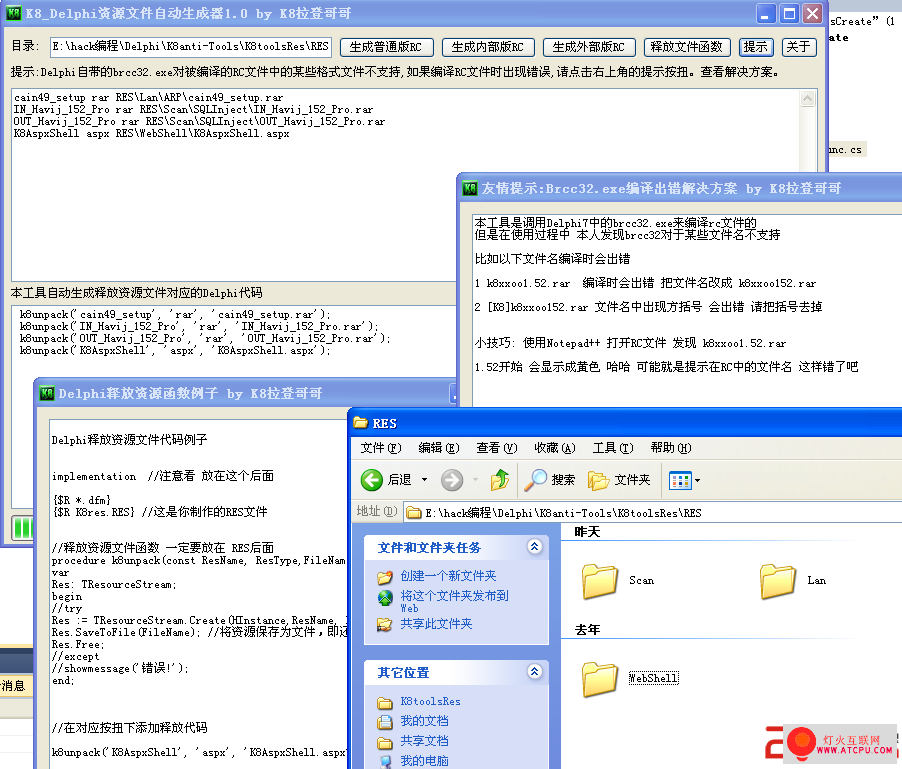Open the 帮助(H) menu
The image size is (902, 769).
coord(671,448)
